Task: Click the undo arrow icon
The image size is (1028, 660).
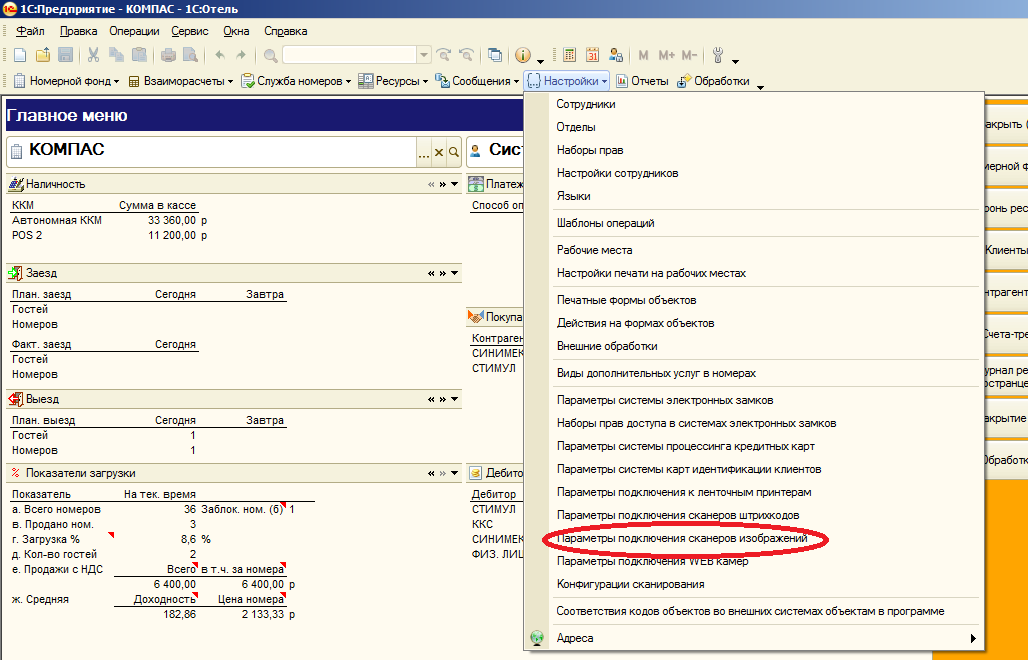Action: tap(220, 56)
